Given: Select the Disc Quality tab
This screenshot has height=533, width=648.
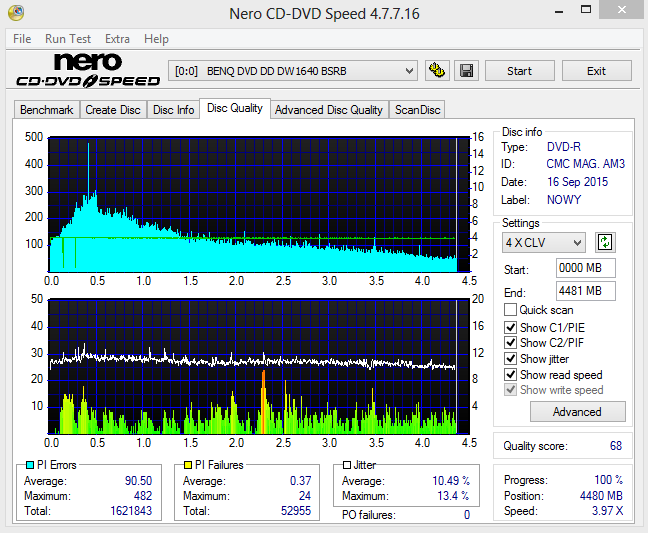Looking at the screenshot, I should 235,108.
